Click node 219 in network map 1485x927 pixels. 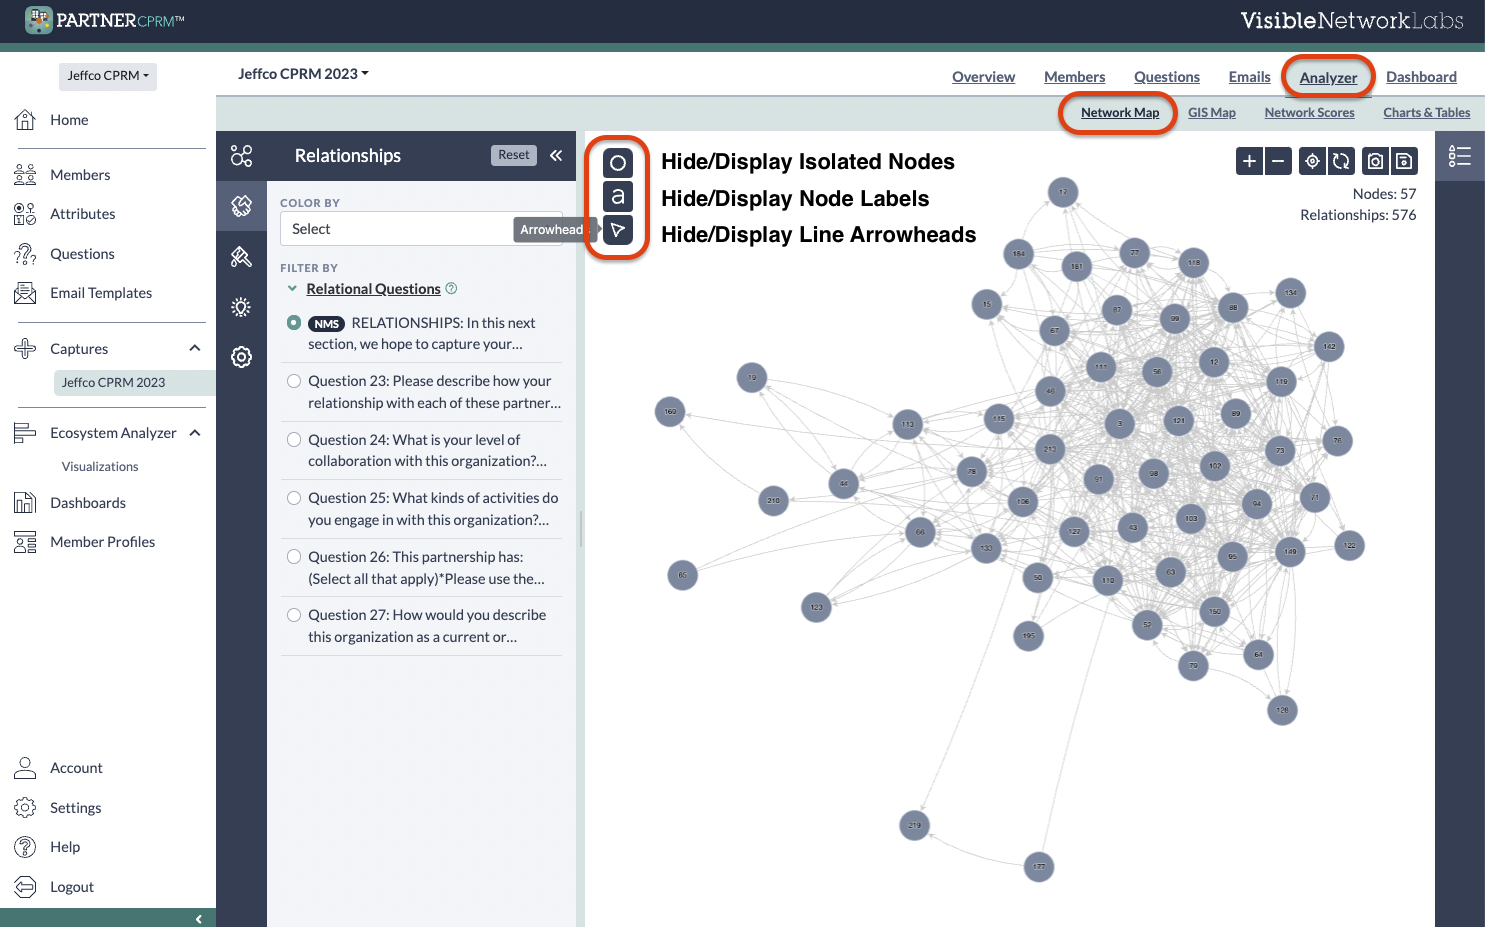914,825
